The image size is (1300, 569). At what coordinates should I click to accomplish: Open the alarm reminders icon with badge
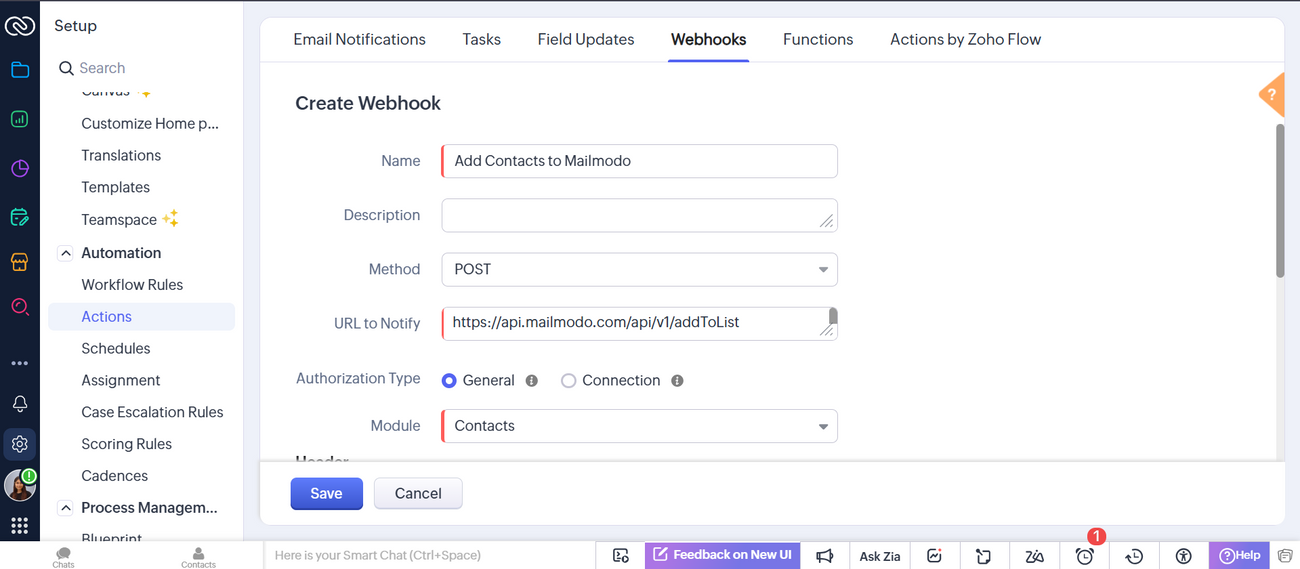(1085, 556)
